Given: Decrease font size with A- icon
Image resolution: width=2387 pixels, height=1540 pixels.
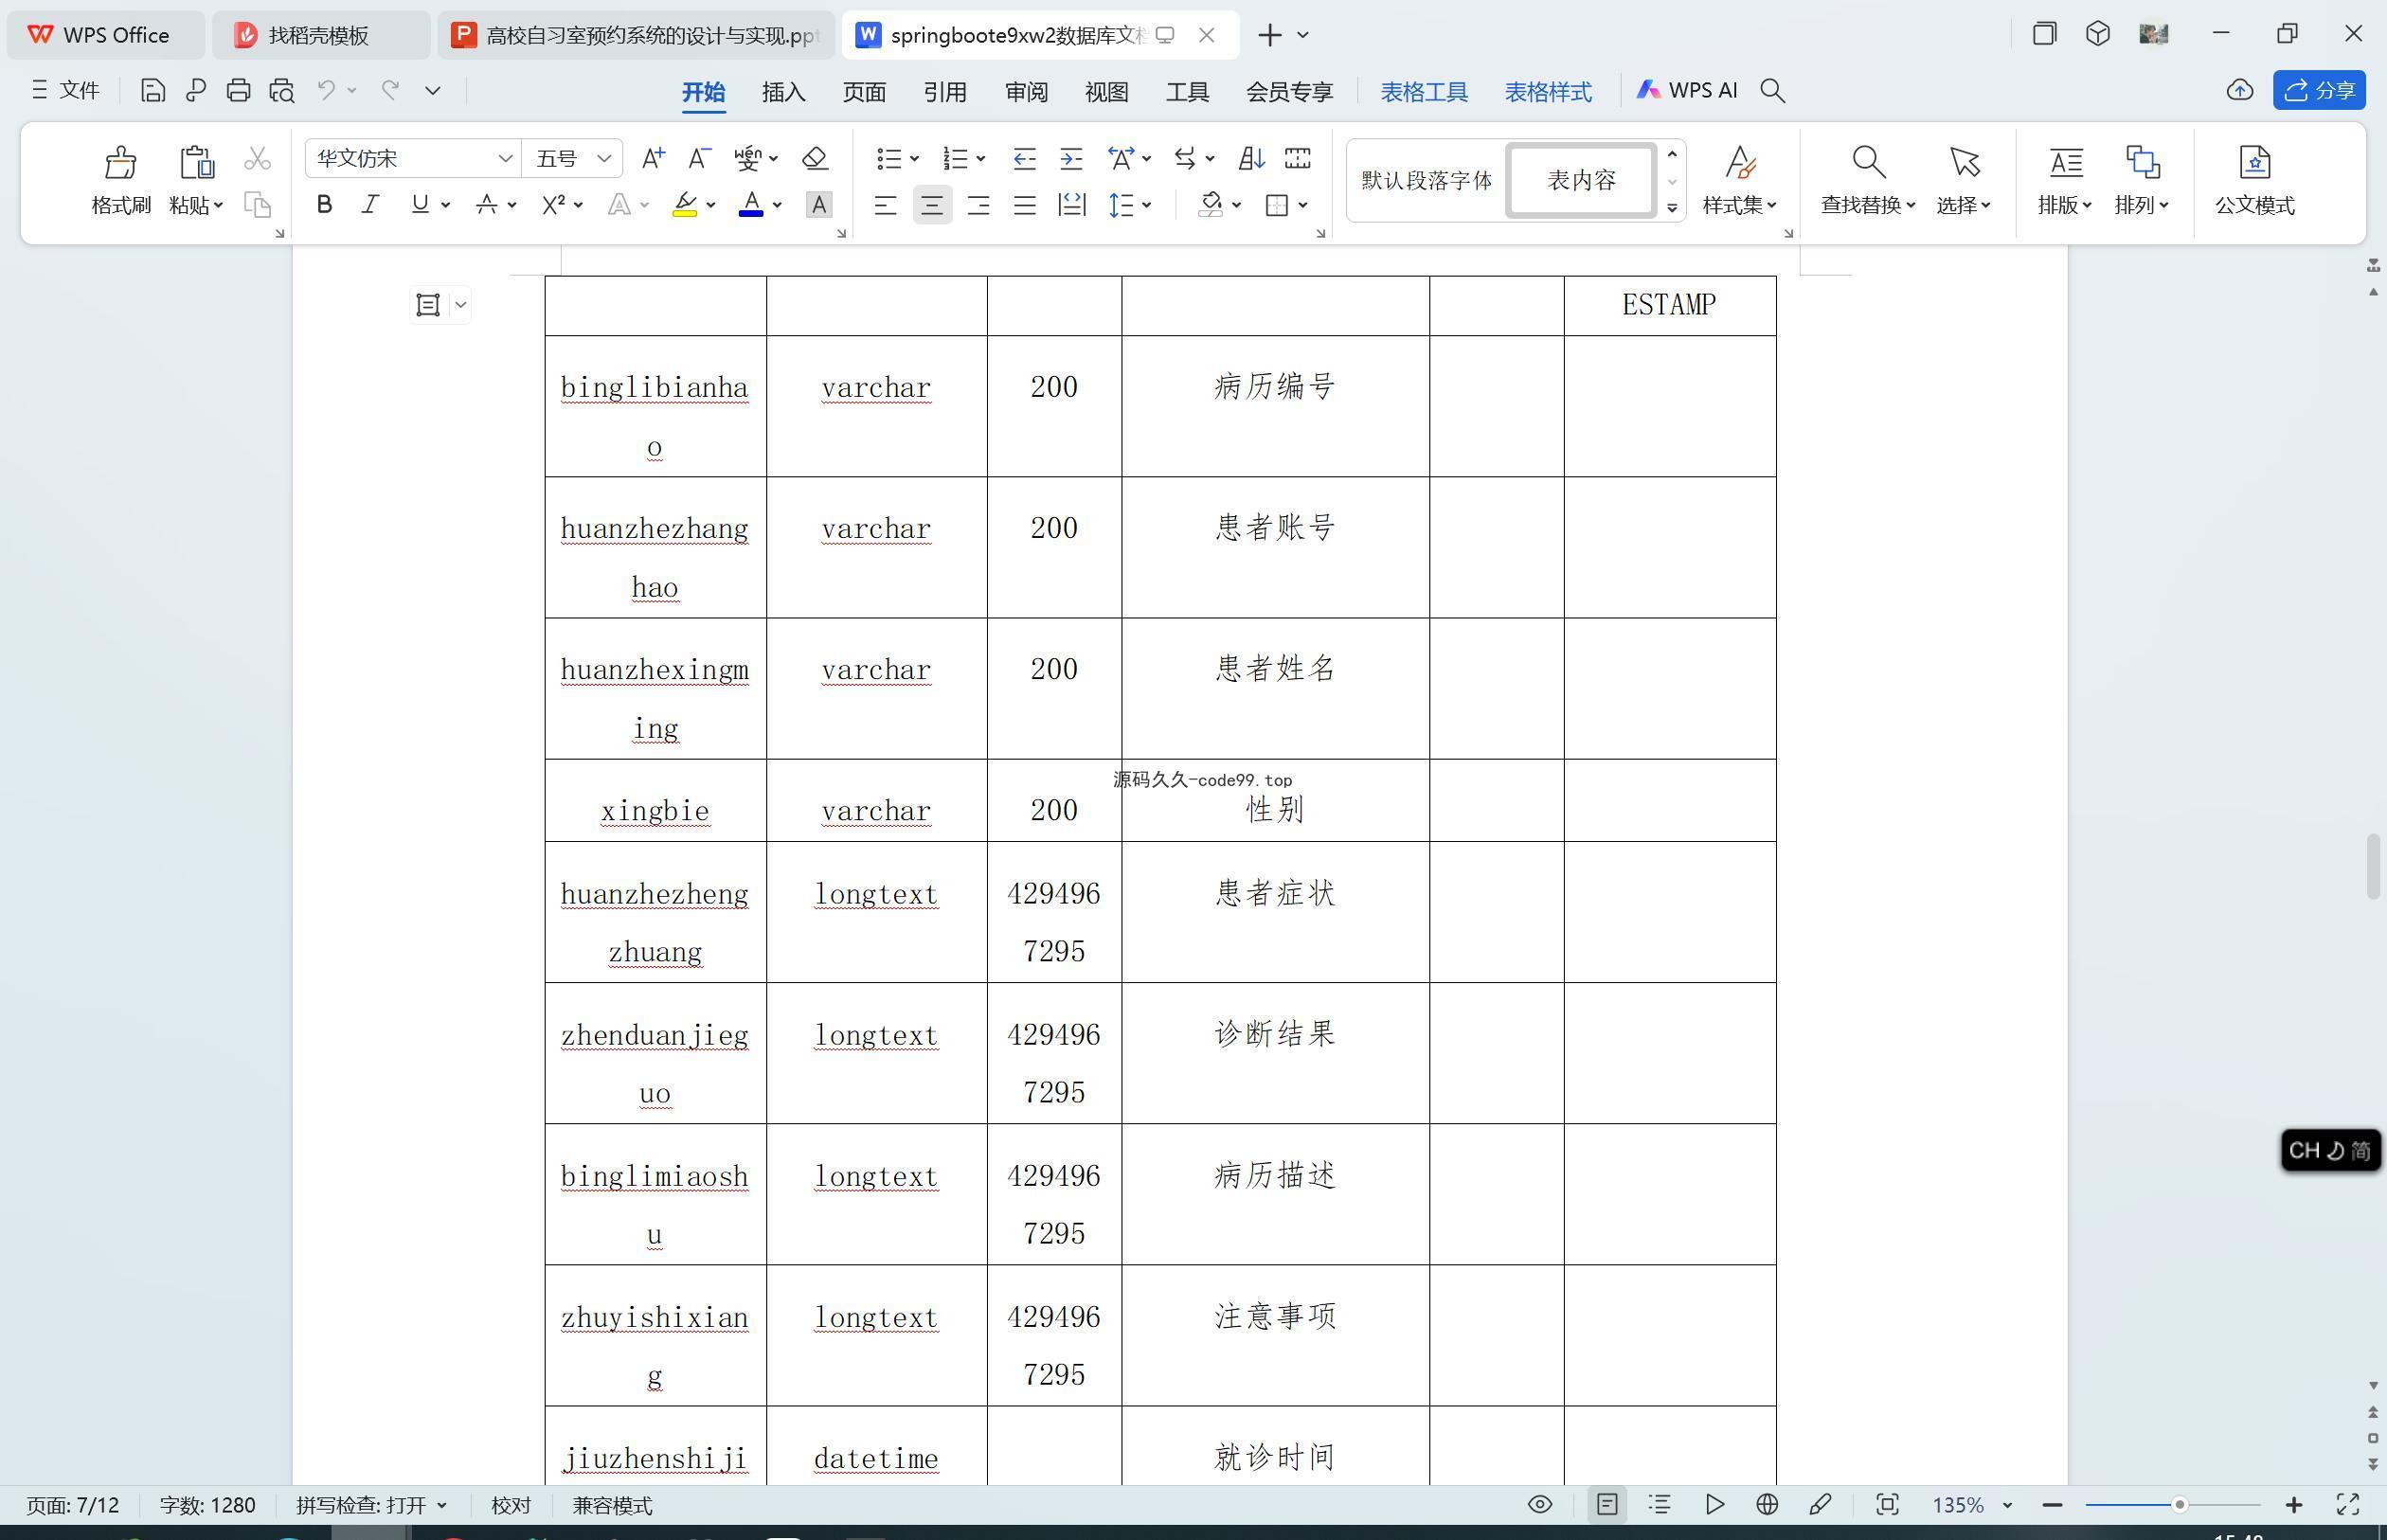Looking at the screenshot, I should (700, 158).
